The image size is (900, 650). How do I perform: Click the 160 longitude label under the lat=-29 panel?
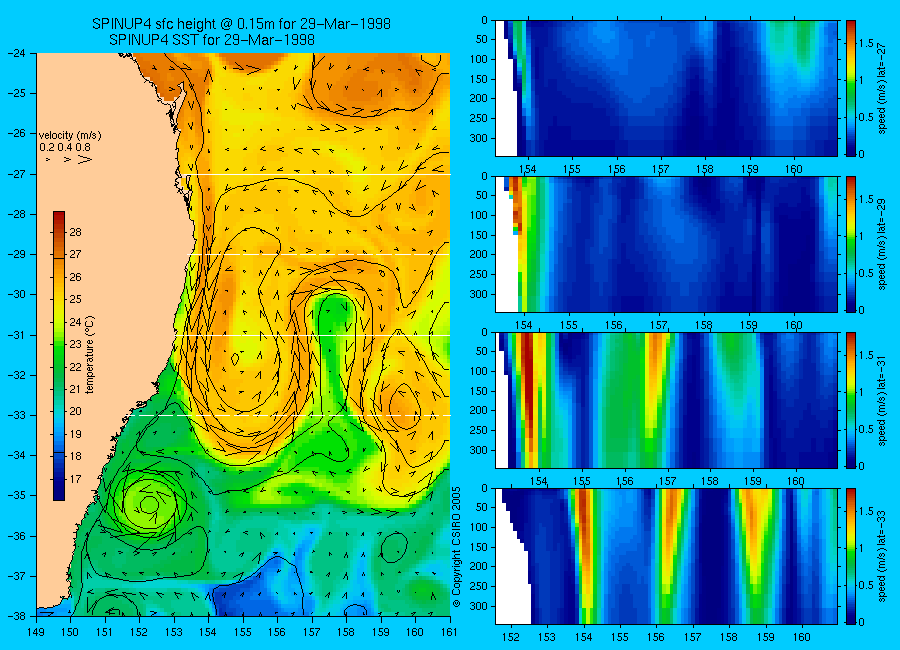click(x=794, y=326)
